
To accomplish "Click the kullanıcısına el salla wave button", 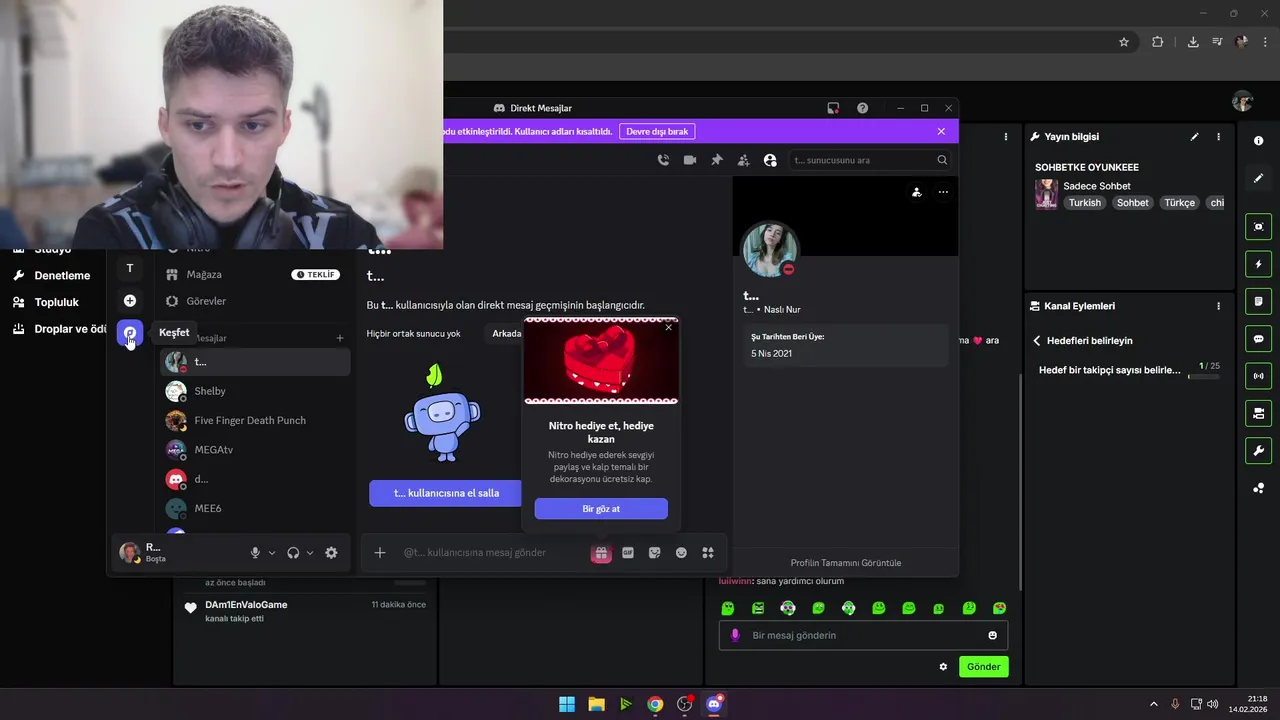I will click(x=446, y=493).
